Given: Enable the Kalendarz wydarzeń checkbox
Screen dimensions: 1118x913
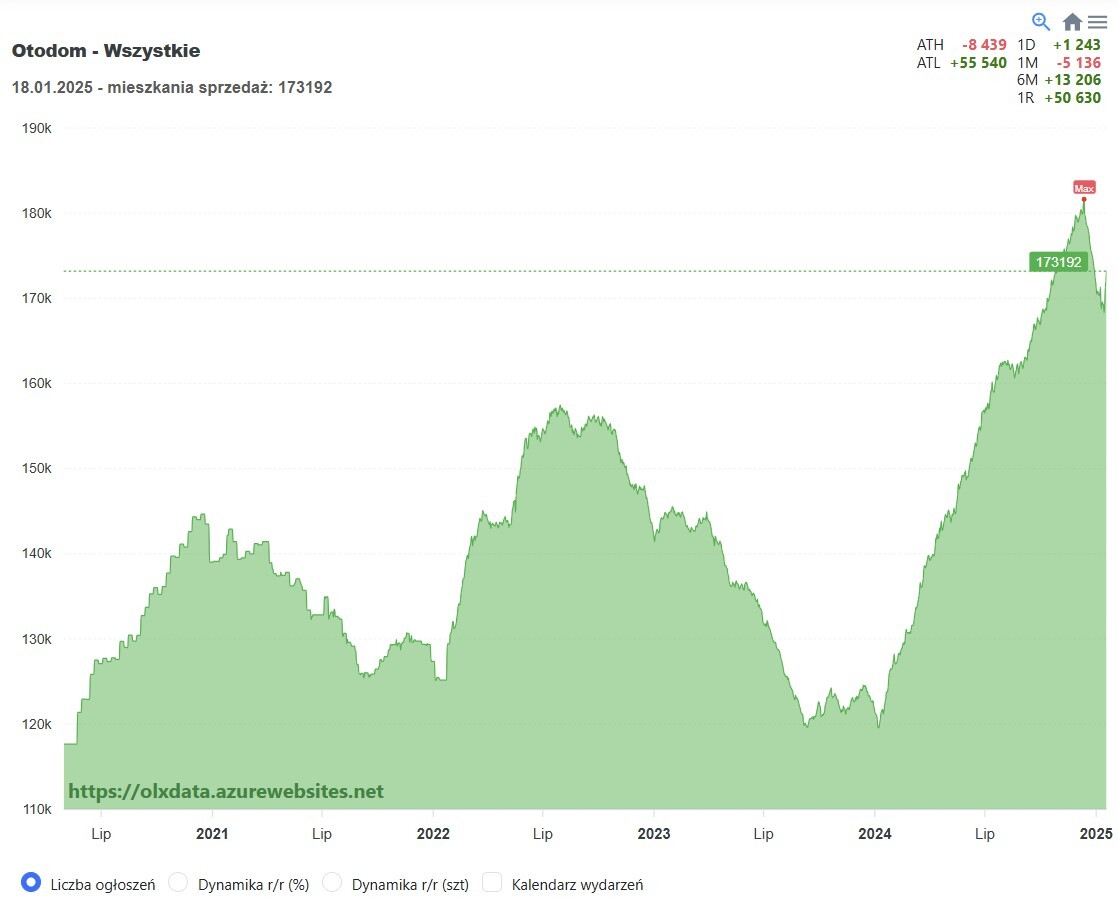Looking at the screenshot, I should (492, 882).
